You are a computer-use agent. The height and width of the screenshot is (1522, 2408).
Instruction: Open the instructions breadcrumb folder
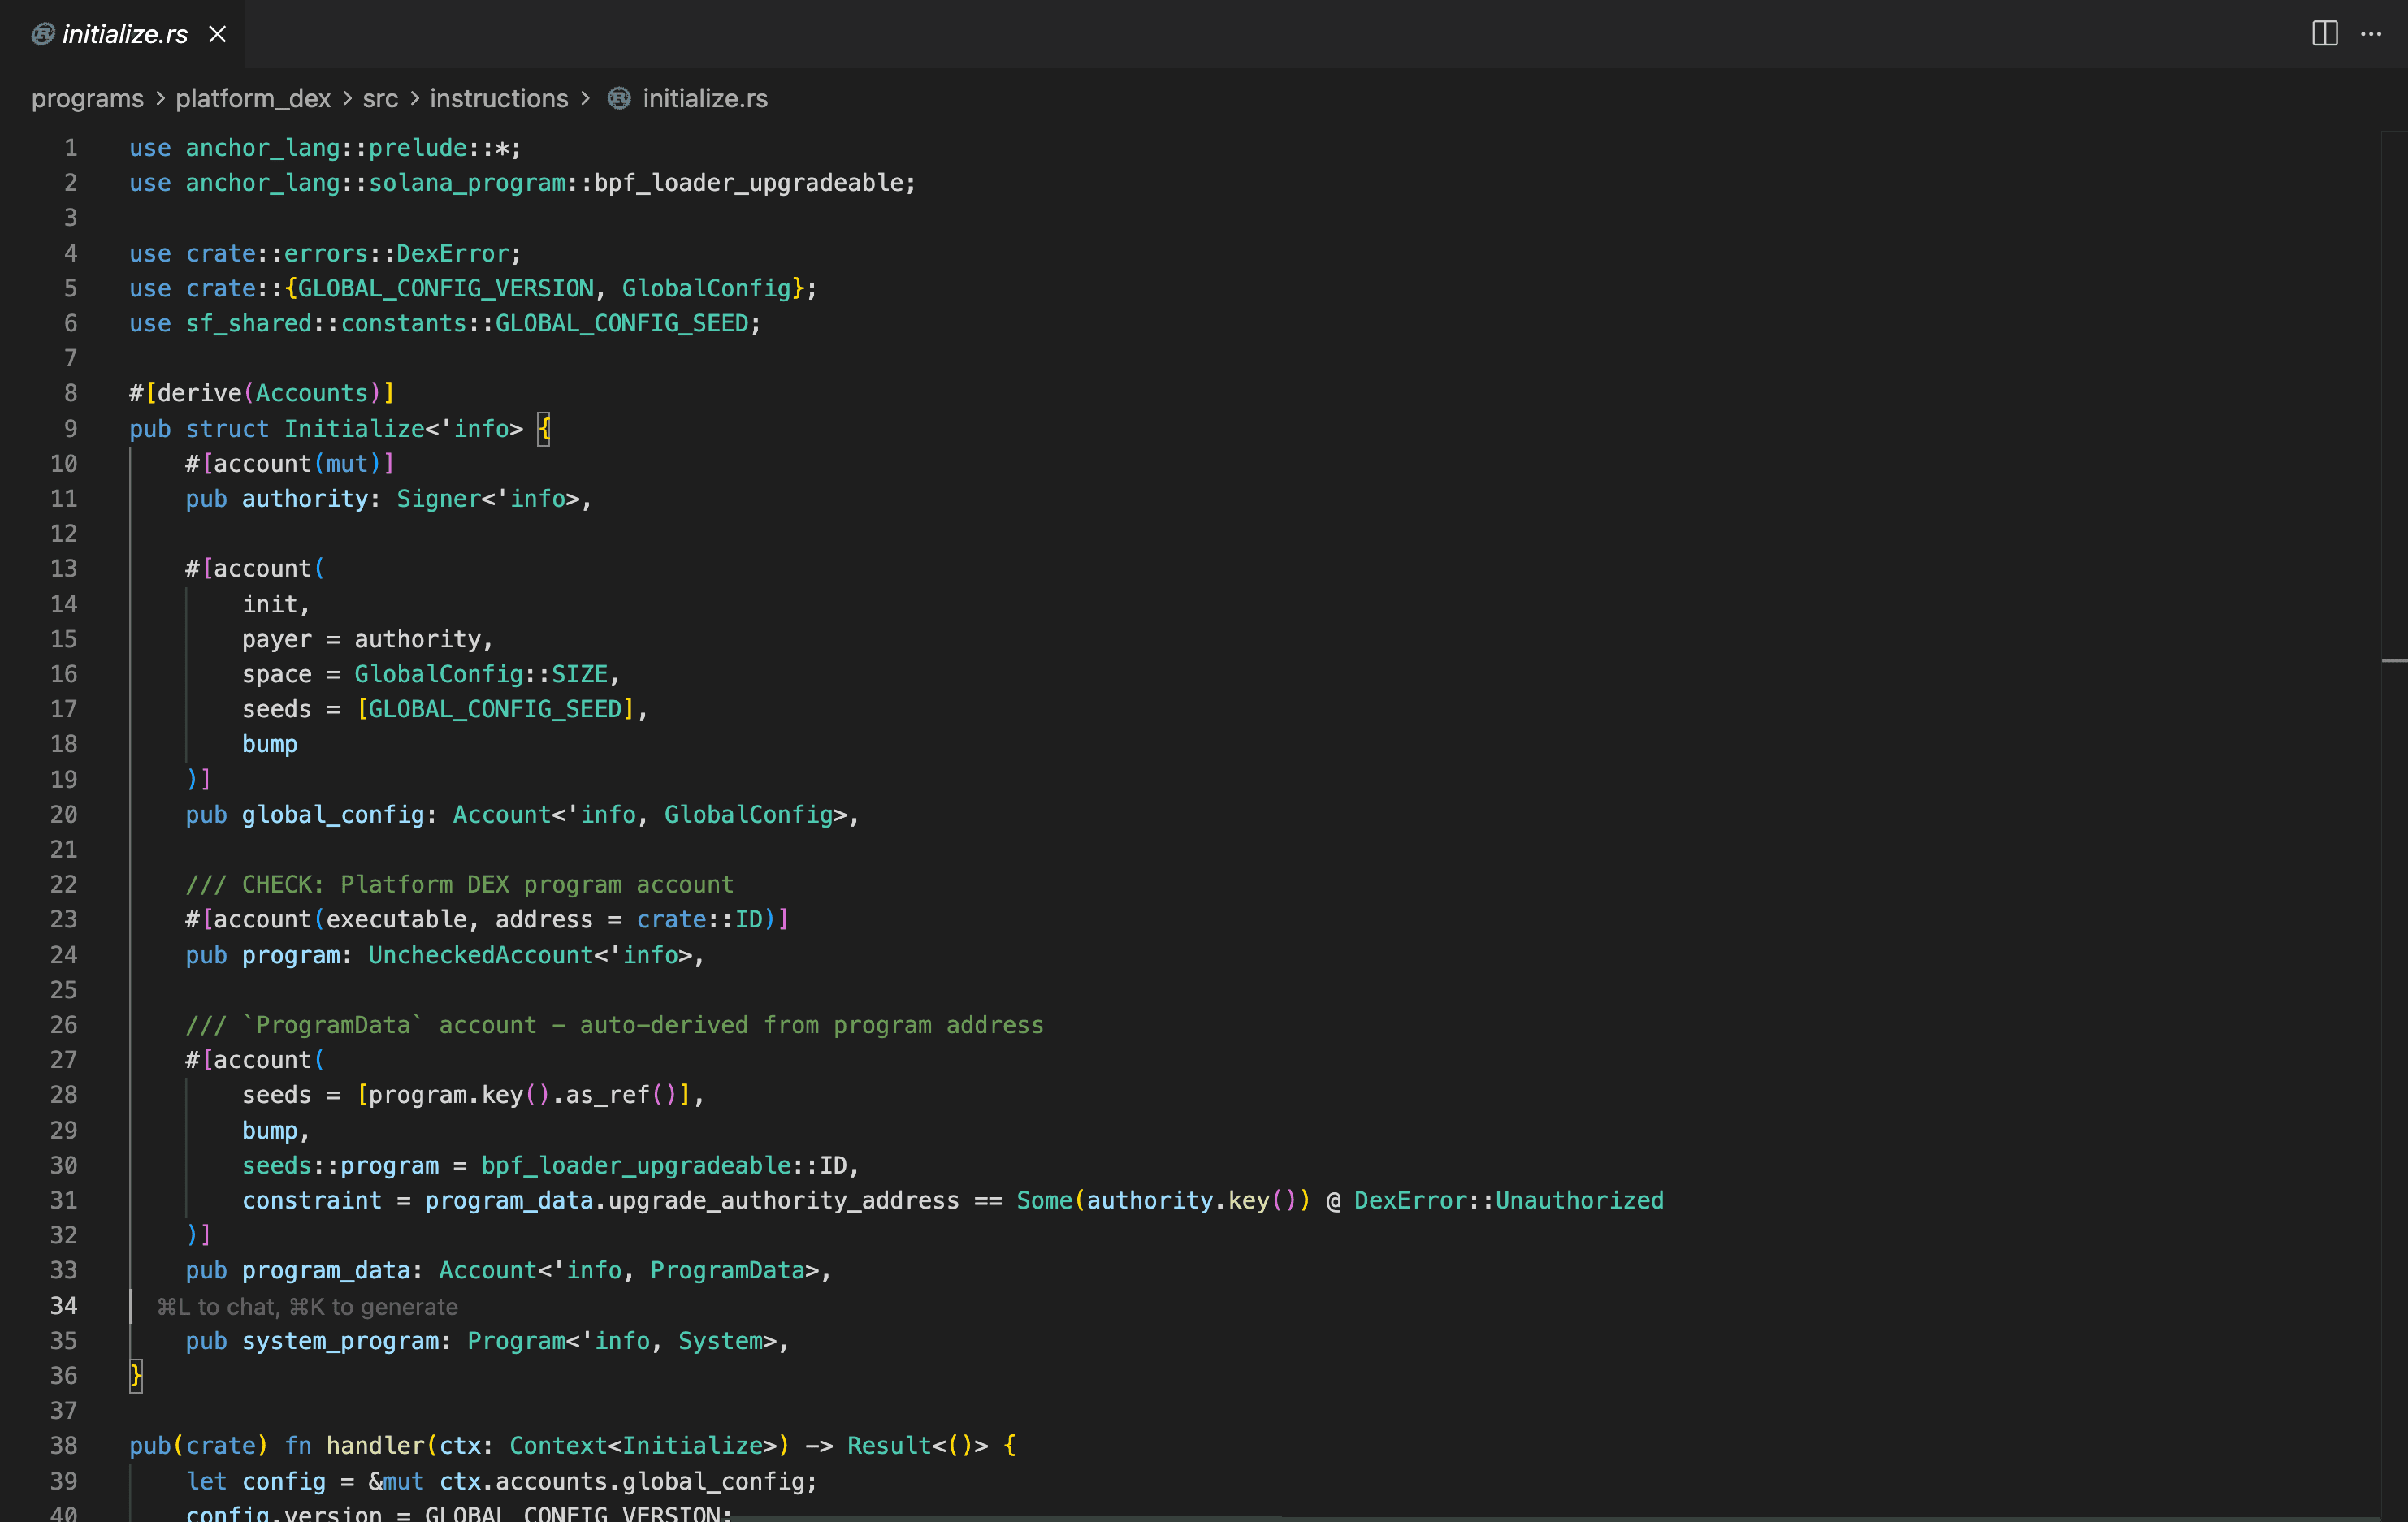coord(498,98)
